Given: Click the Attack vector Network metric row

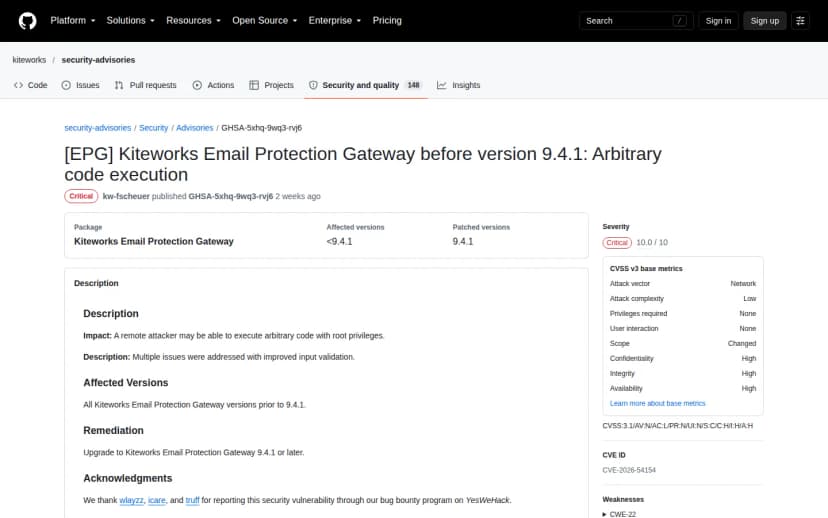Looking at the screenshot, I should [683, 284].
